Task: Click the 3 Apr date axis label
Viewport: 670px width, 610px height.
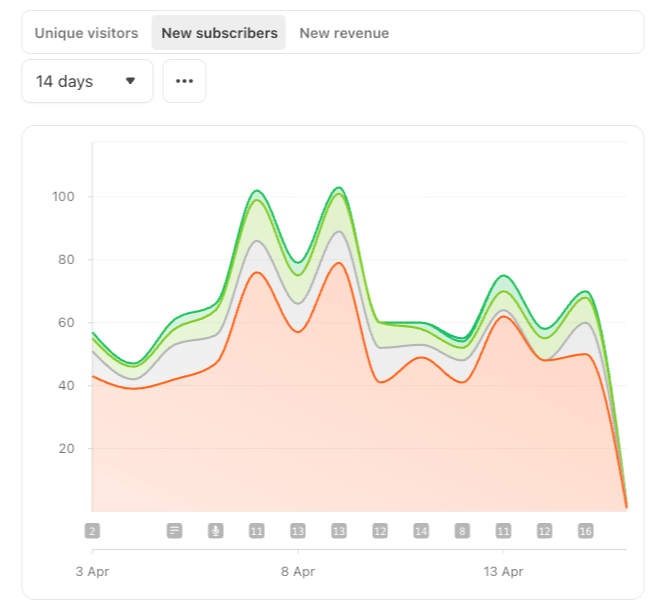Action: point(92,573)
